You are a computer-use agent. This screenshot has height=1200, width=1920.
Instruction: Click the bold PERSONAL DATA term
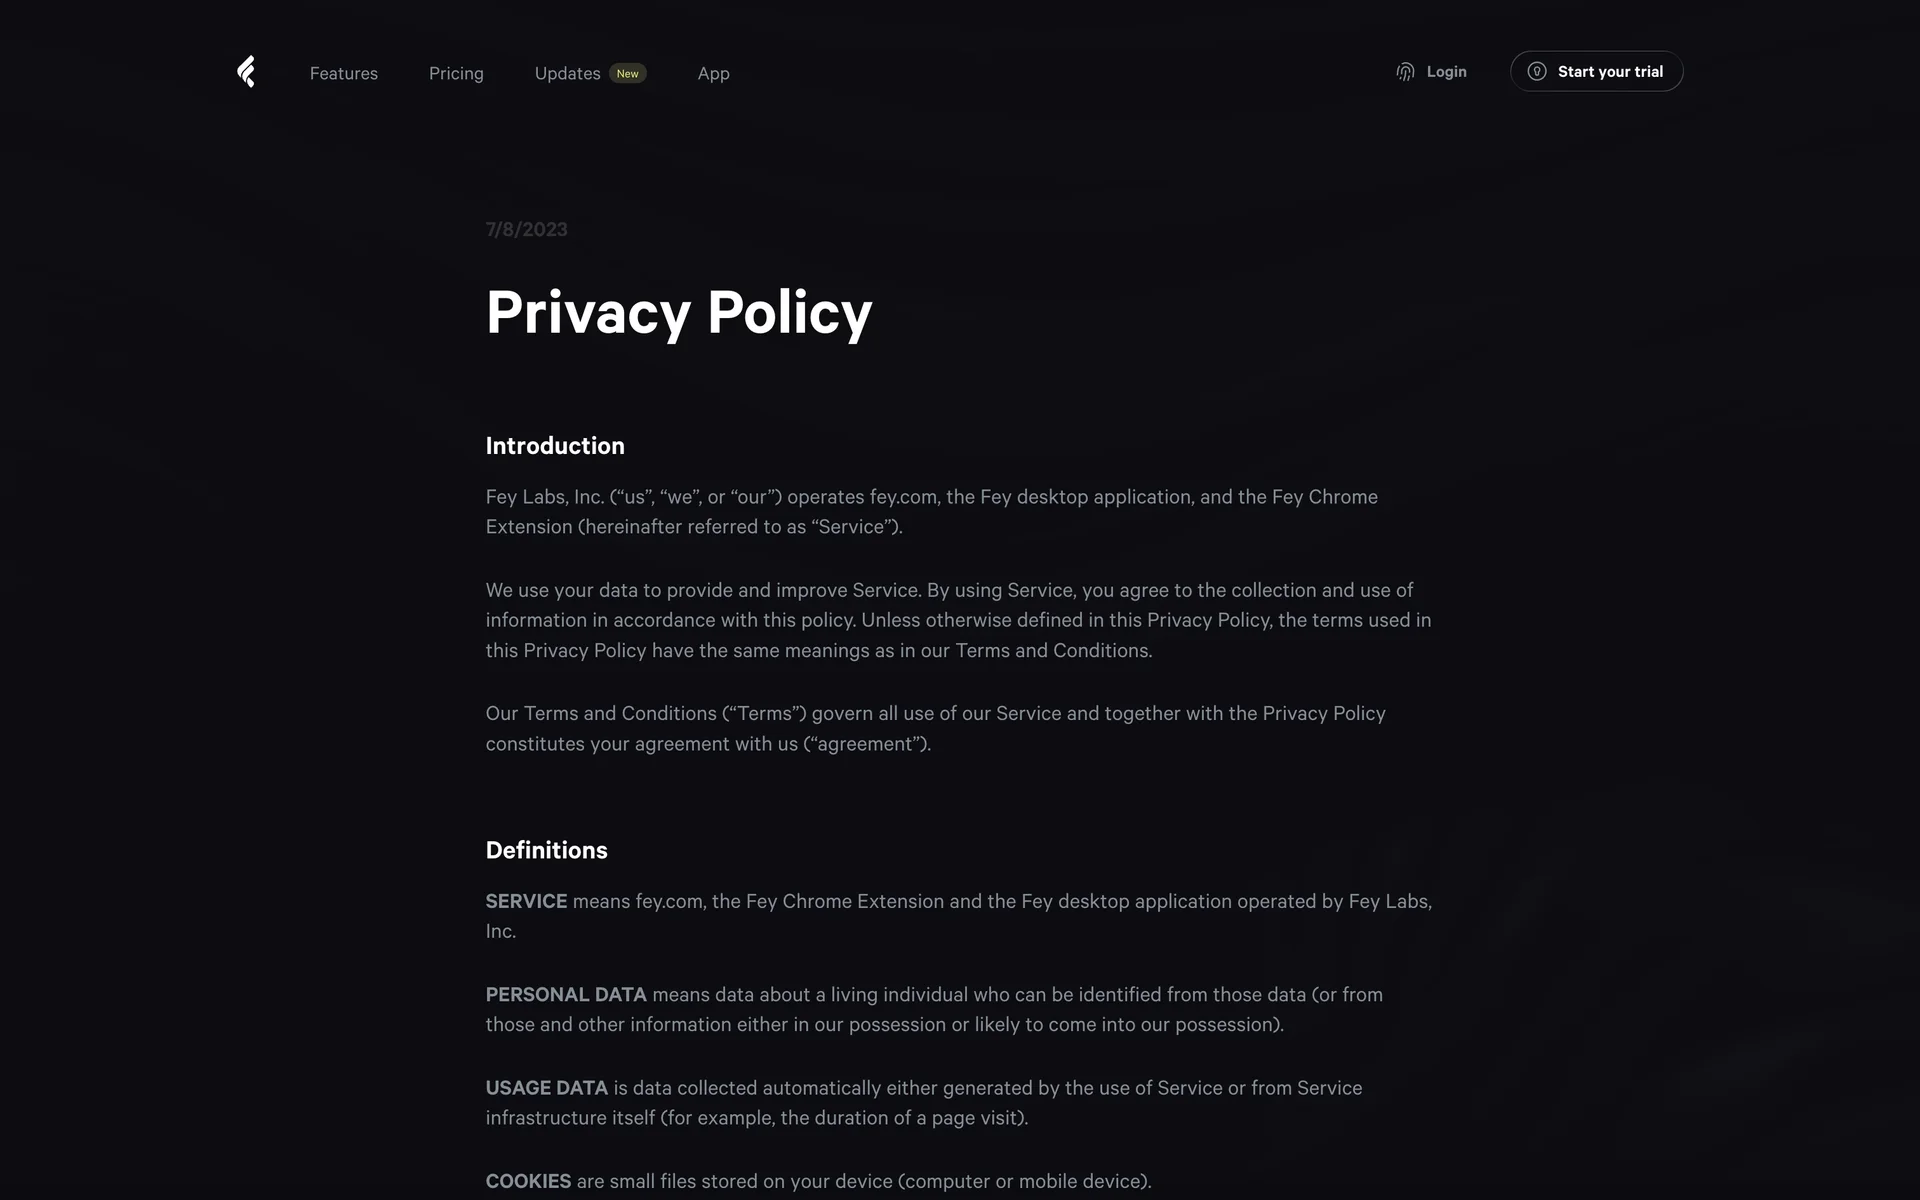tap(566, 995)
